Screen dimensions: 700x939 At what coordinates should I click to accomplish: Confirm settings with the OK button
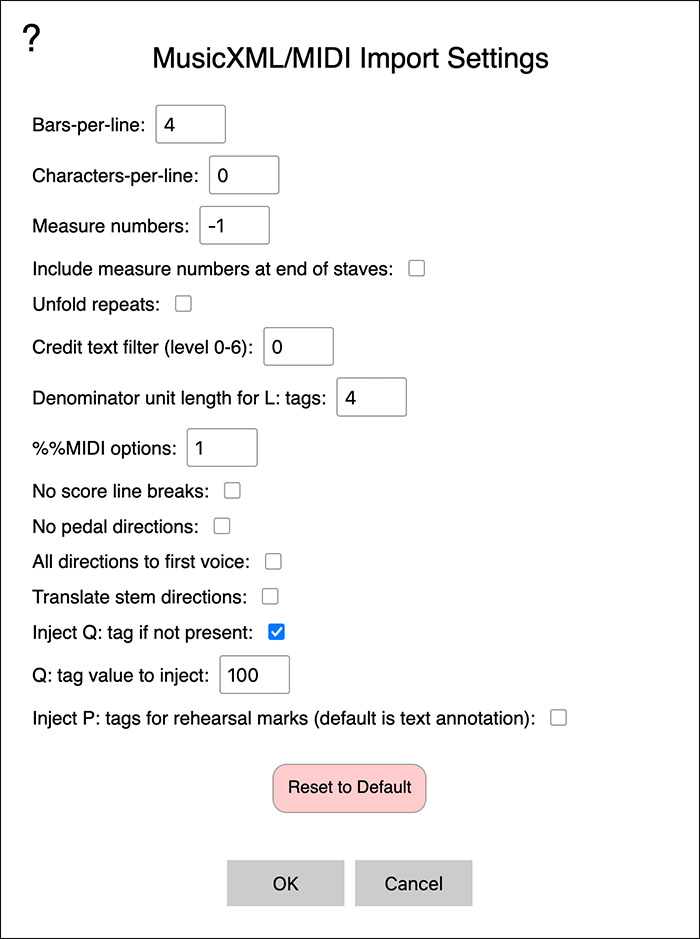(x=285, y=883)
